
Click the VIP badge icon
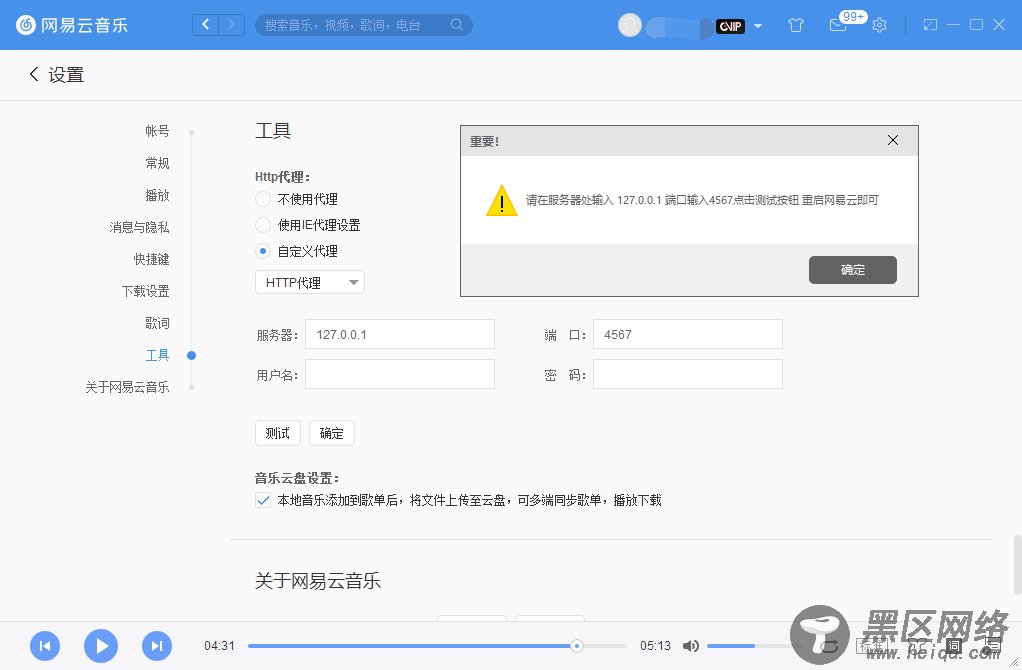click(x=730, y=26)
